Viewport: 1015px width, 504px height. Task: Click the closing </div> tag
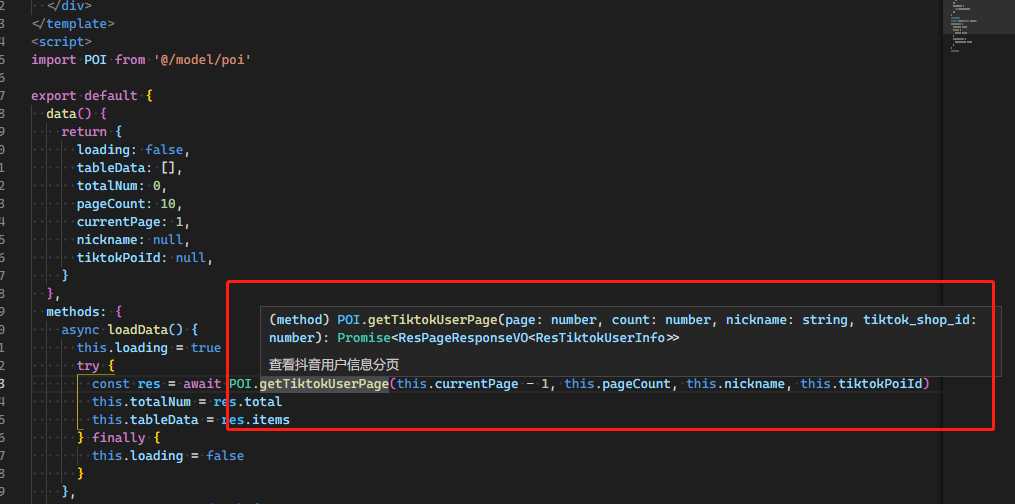coord(69,6)
